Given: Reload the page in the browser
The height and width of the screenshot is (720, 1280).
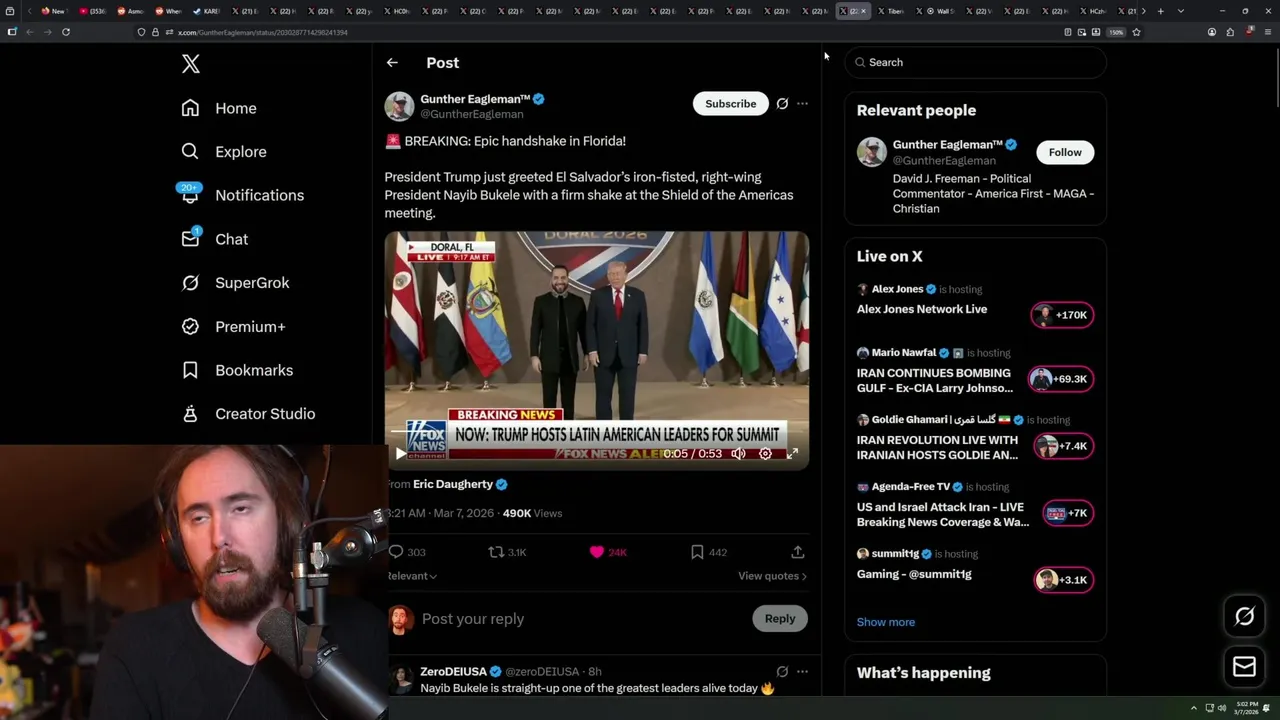Looking at the screenshot, I should coord(66,32).
